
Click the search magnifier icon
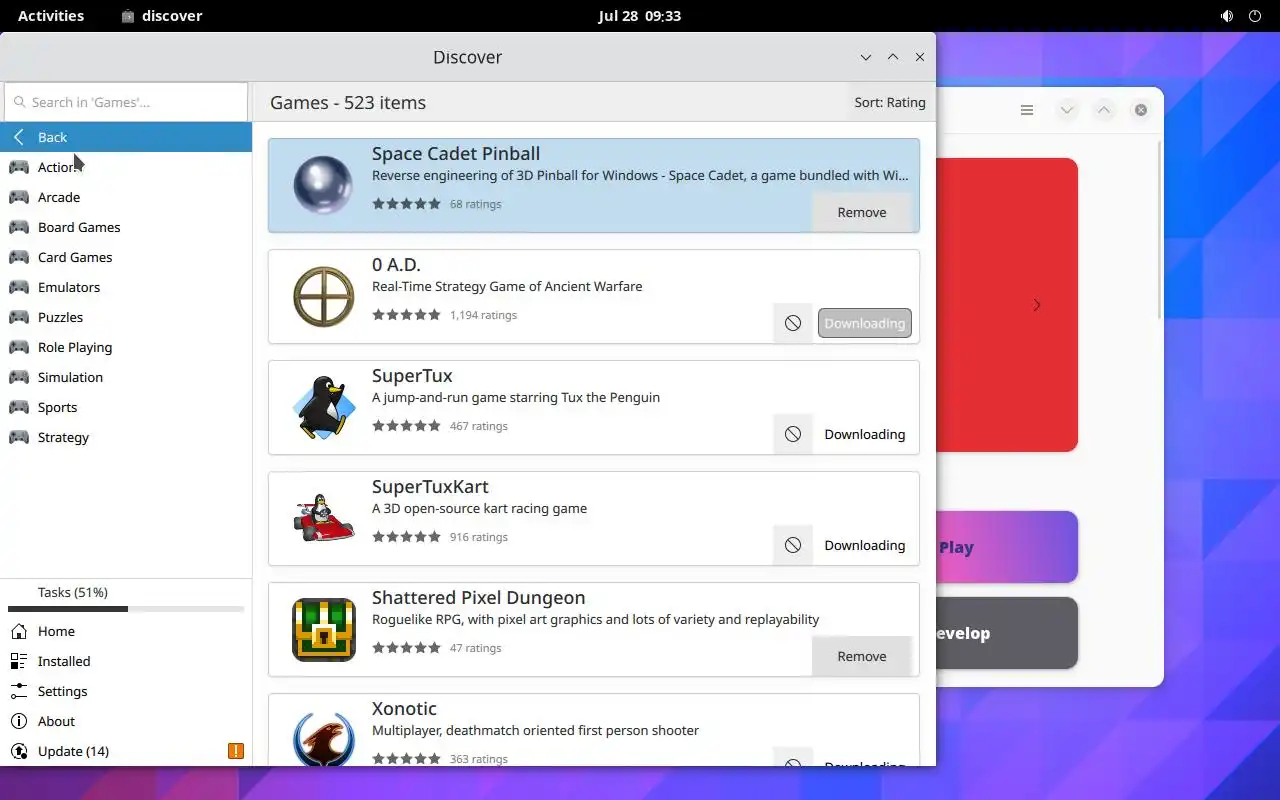tap(19, 102)
